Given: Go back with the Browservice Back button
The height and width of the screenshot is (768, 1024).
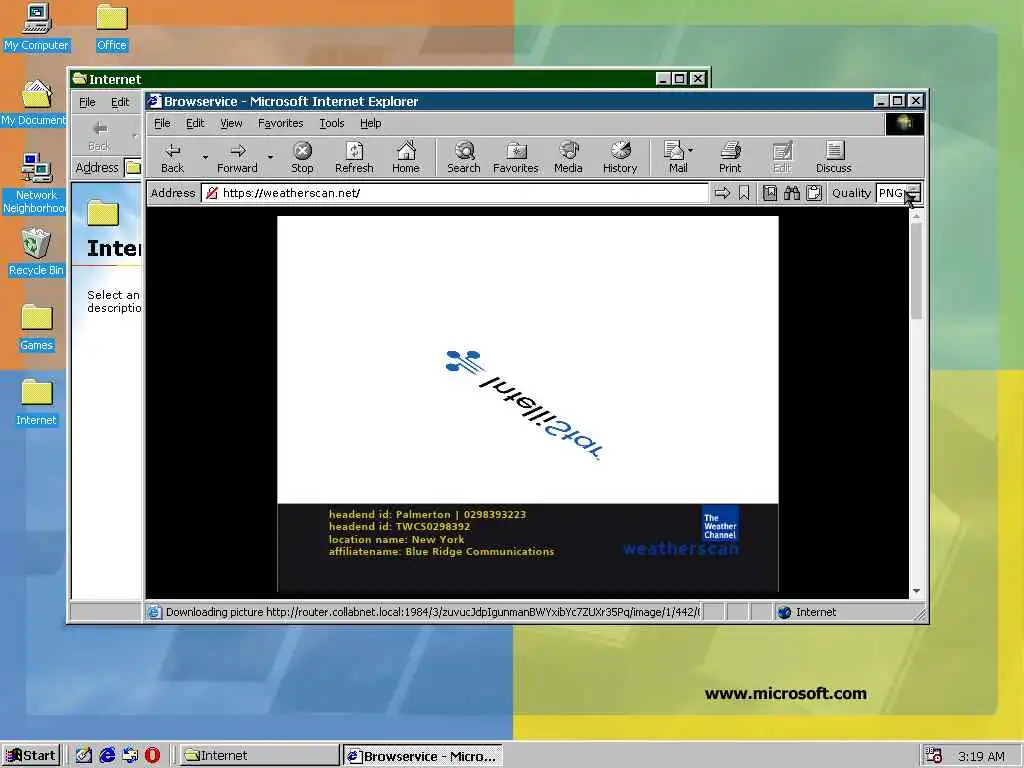Looking at the screenshot, I should point(172,157).
